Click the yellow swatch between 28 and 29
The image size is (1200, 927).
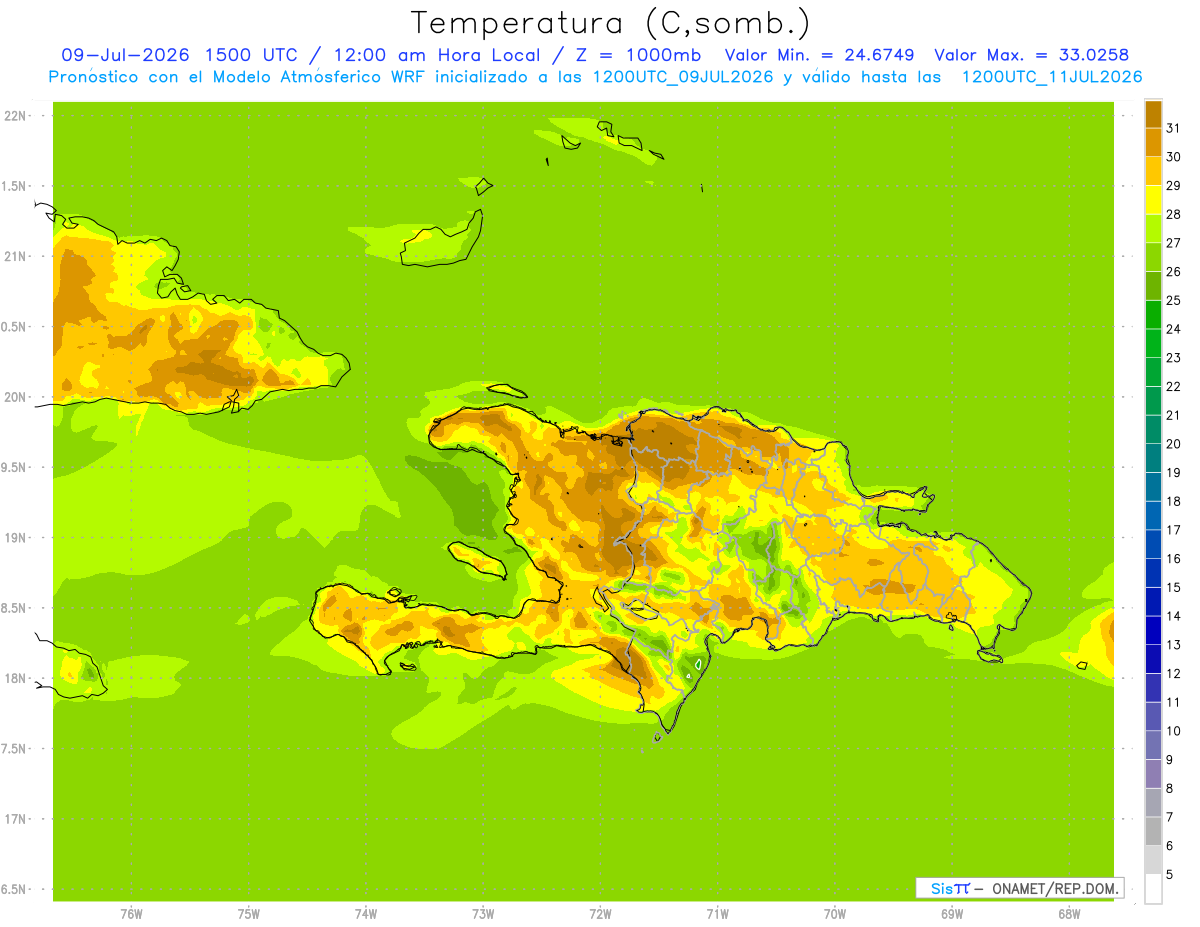point(1153,200)
